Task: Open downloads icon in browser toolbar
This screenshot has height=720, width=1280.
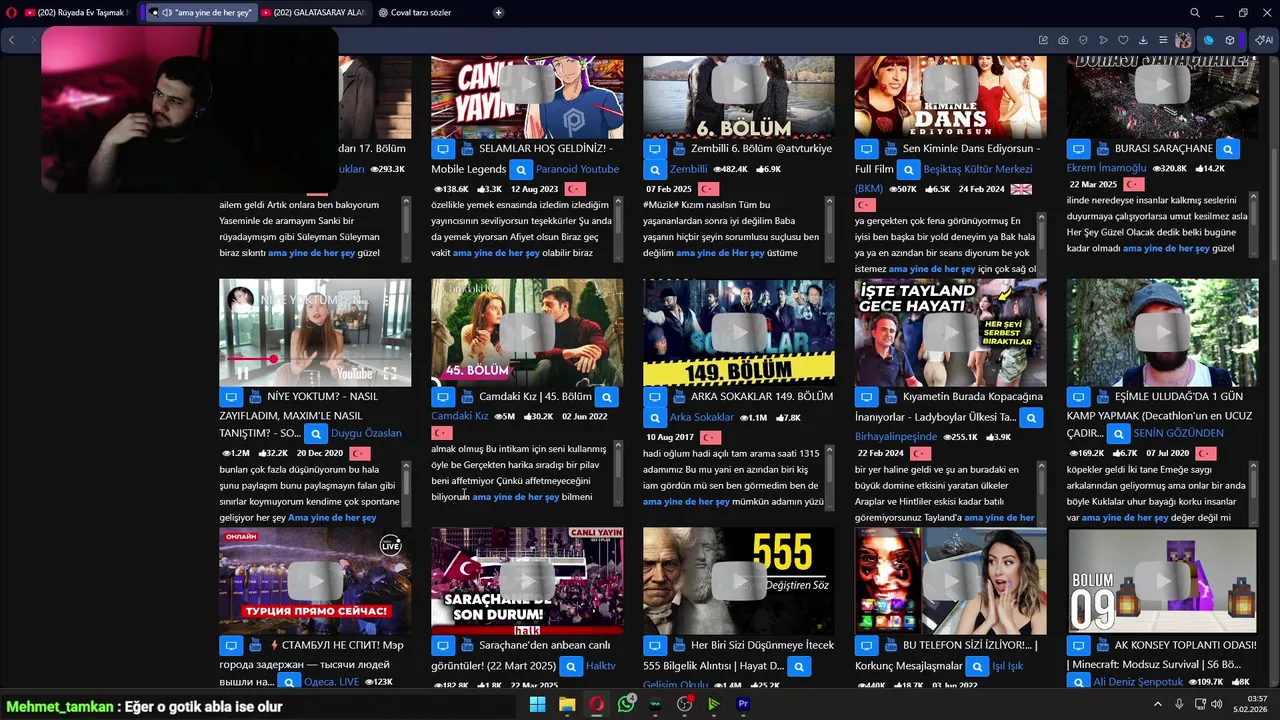Action: 1143,40
